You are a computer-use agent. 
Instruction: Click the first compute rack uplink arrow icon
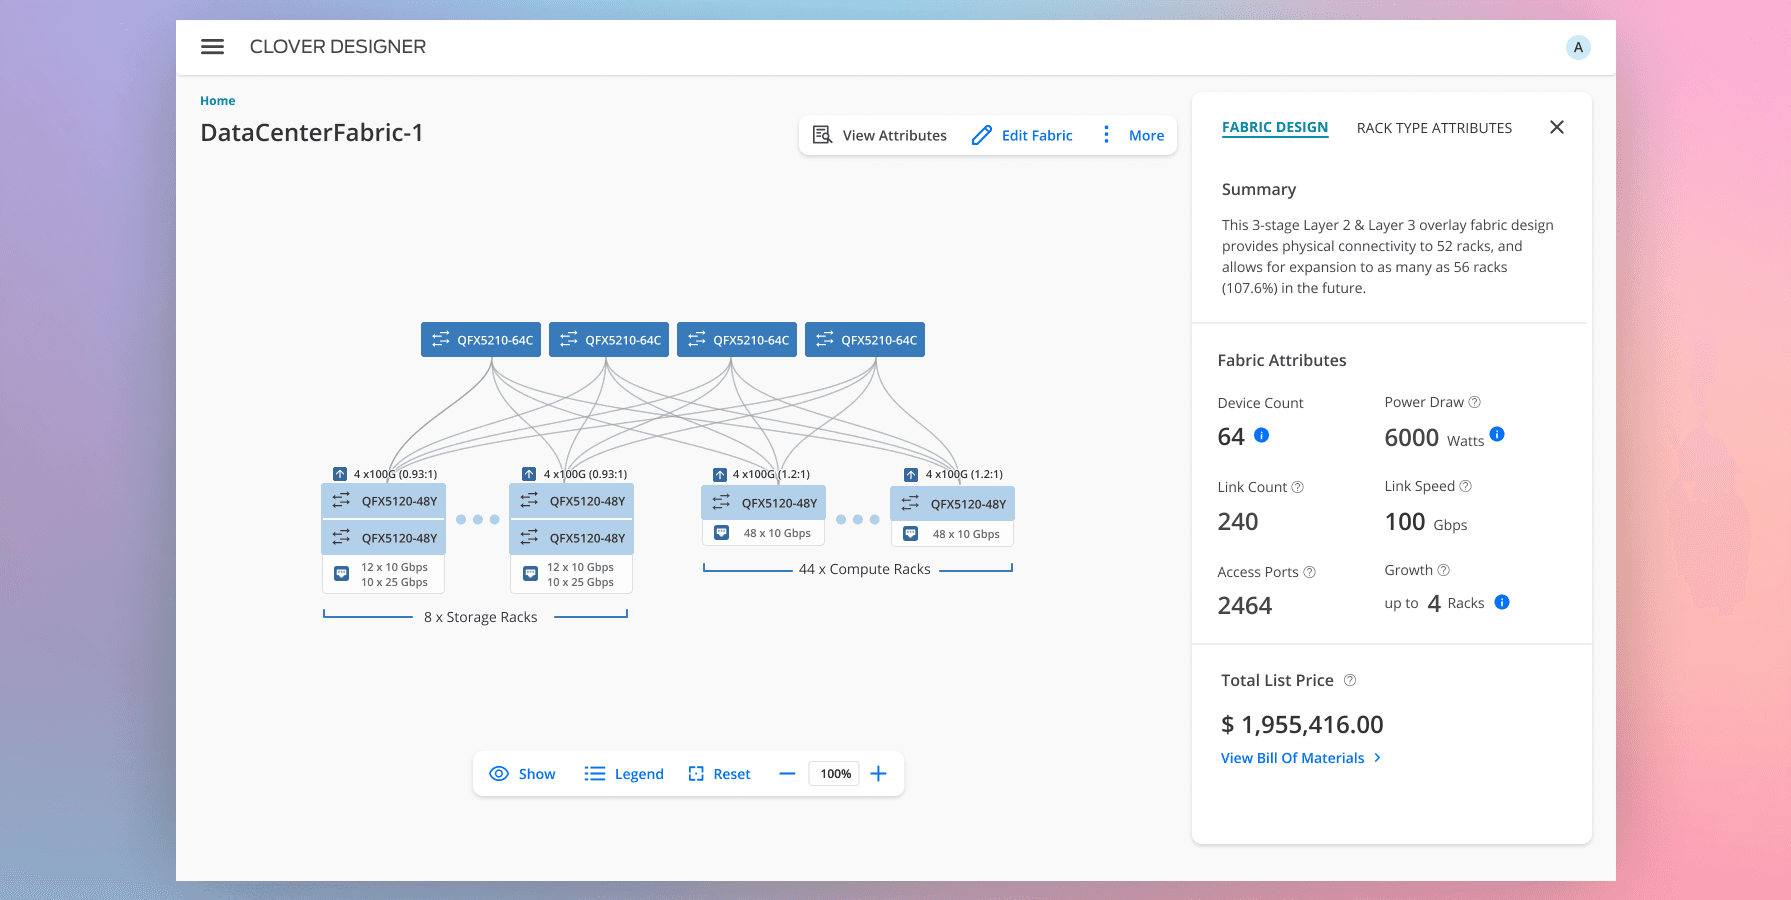click(720, 475)
